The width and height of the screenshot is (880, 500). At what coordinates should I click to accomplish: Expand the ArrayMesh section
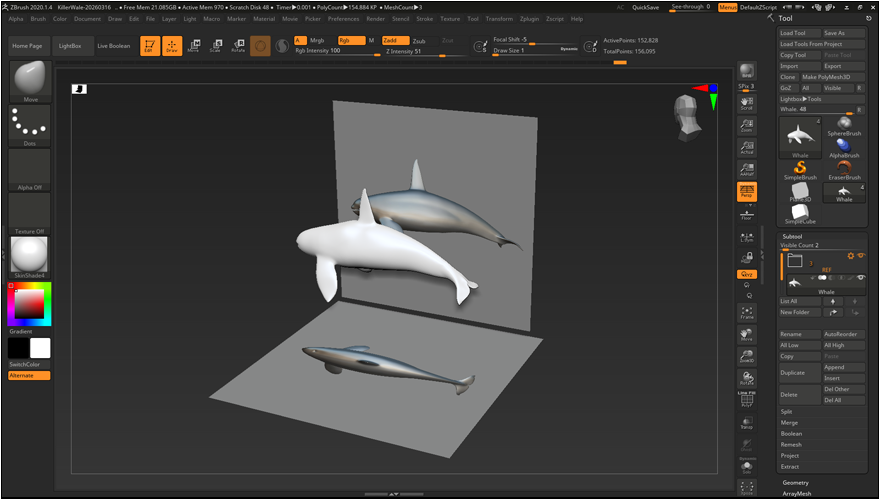click(797, 492)
